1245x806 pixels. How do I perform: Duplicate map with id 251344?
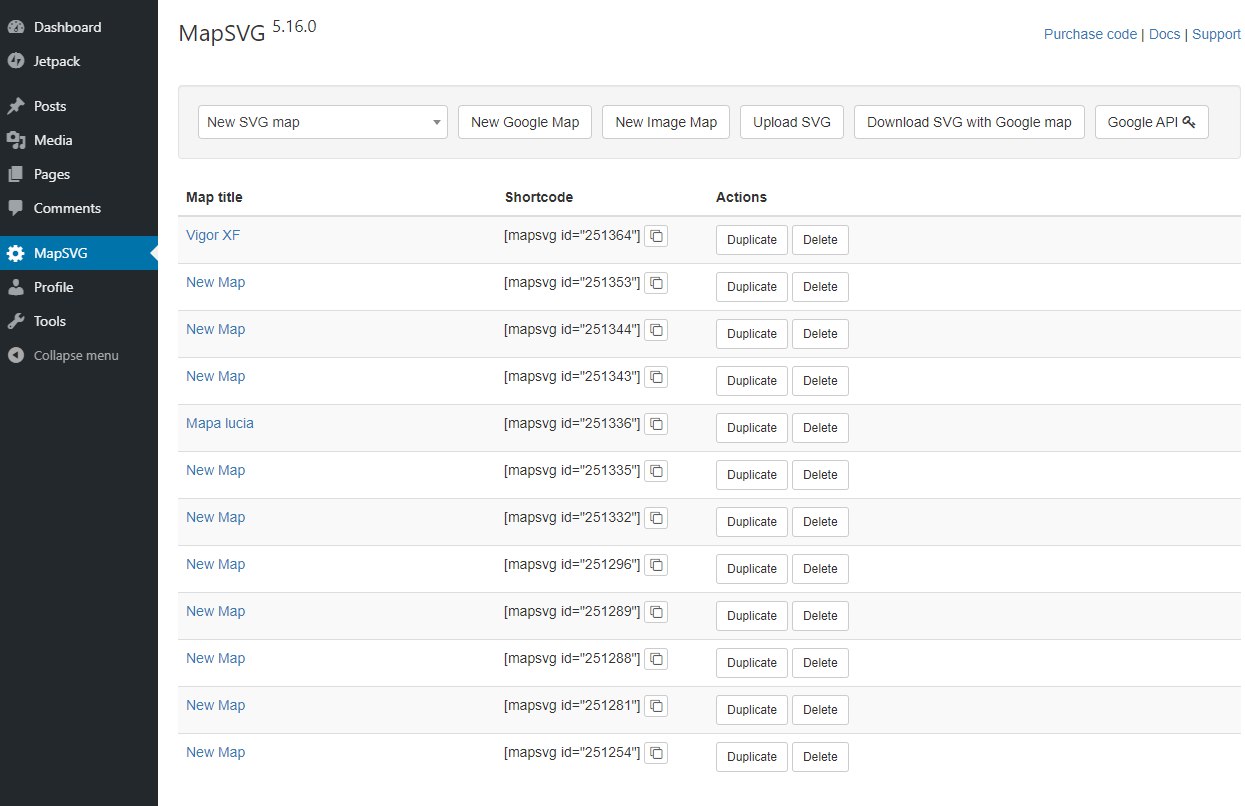[x=752, y=334]
